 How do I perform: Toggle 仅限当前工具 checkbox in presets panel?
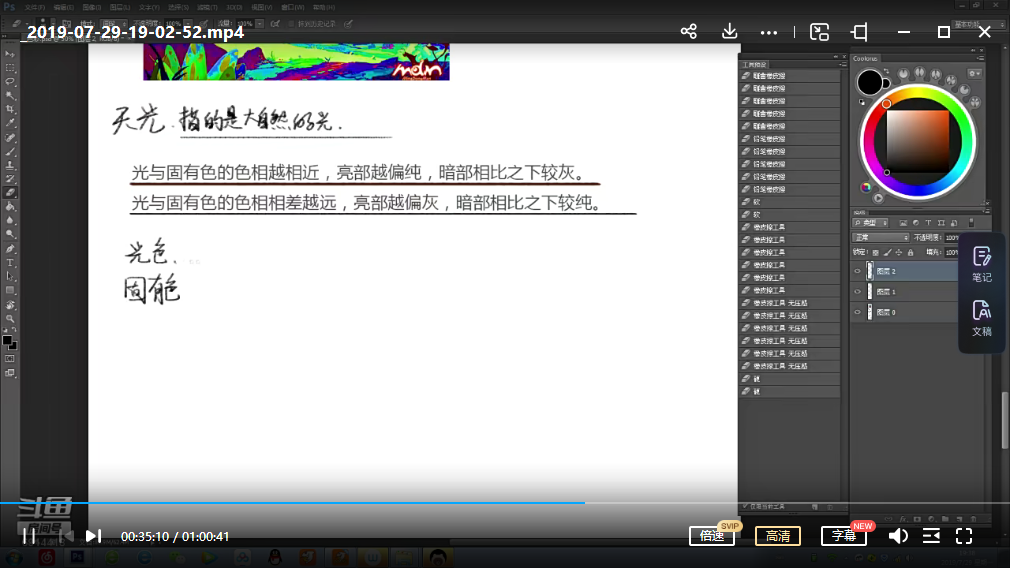pos(745,506)
